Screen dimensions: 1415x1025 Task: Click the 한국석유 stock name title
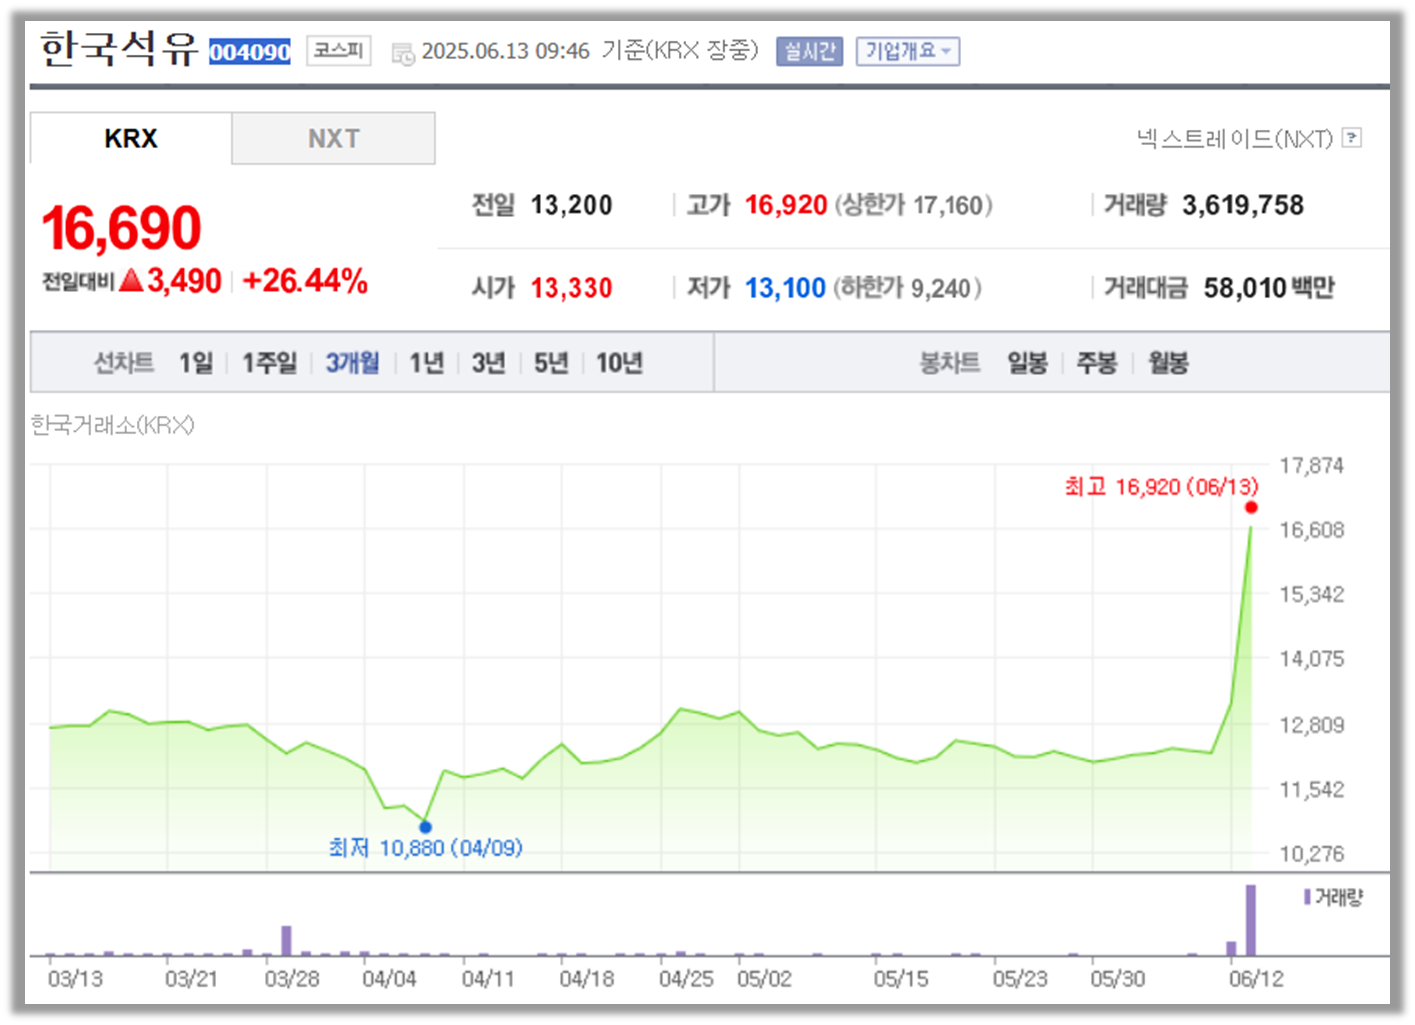[119, 48]
